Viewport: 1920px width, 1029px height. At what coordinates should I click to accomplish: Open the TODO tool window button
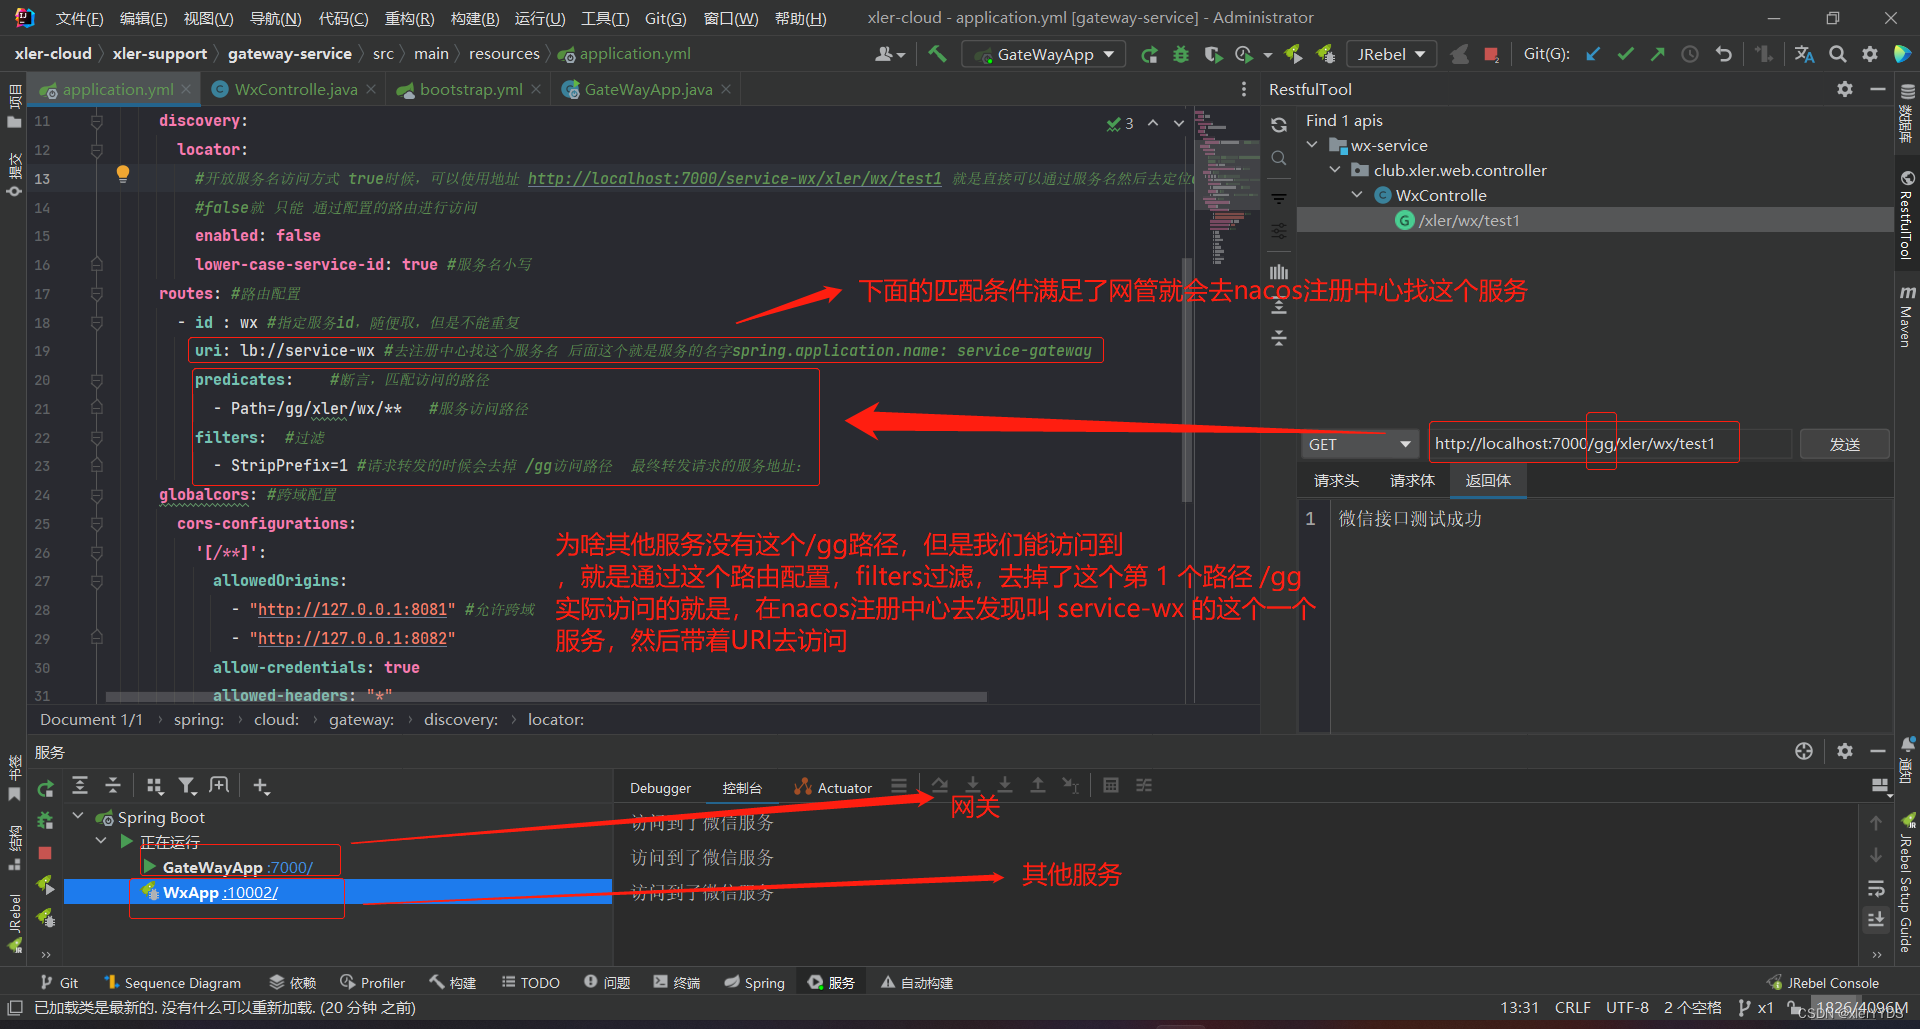530,983
